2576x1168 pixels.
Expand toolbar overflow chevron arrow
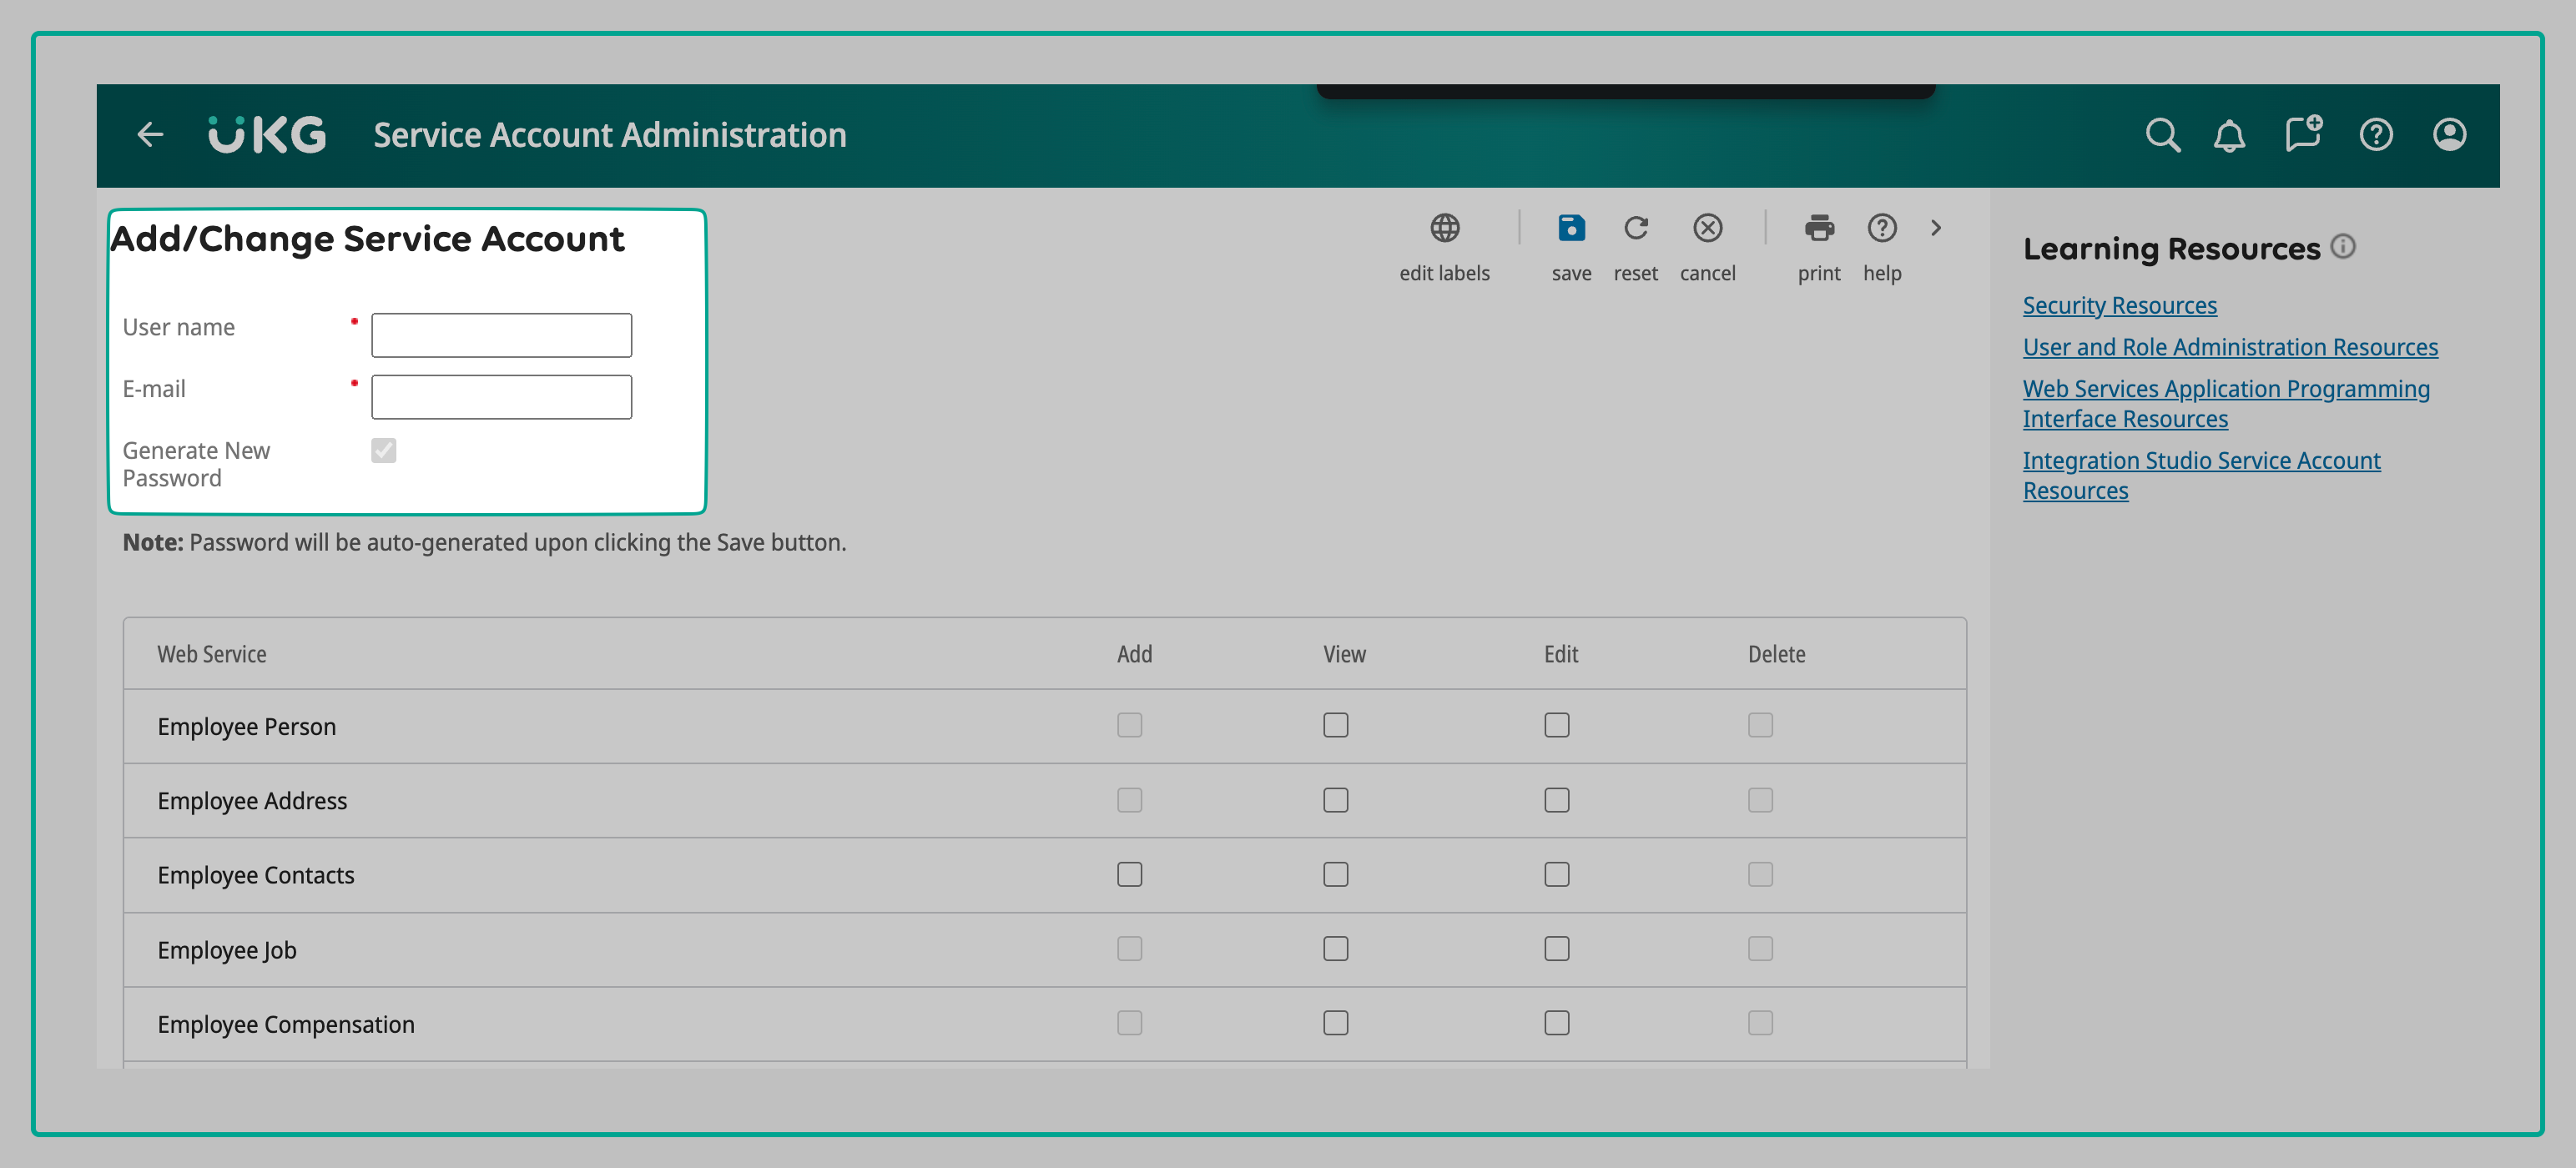(1936, 228)
